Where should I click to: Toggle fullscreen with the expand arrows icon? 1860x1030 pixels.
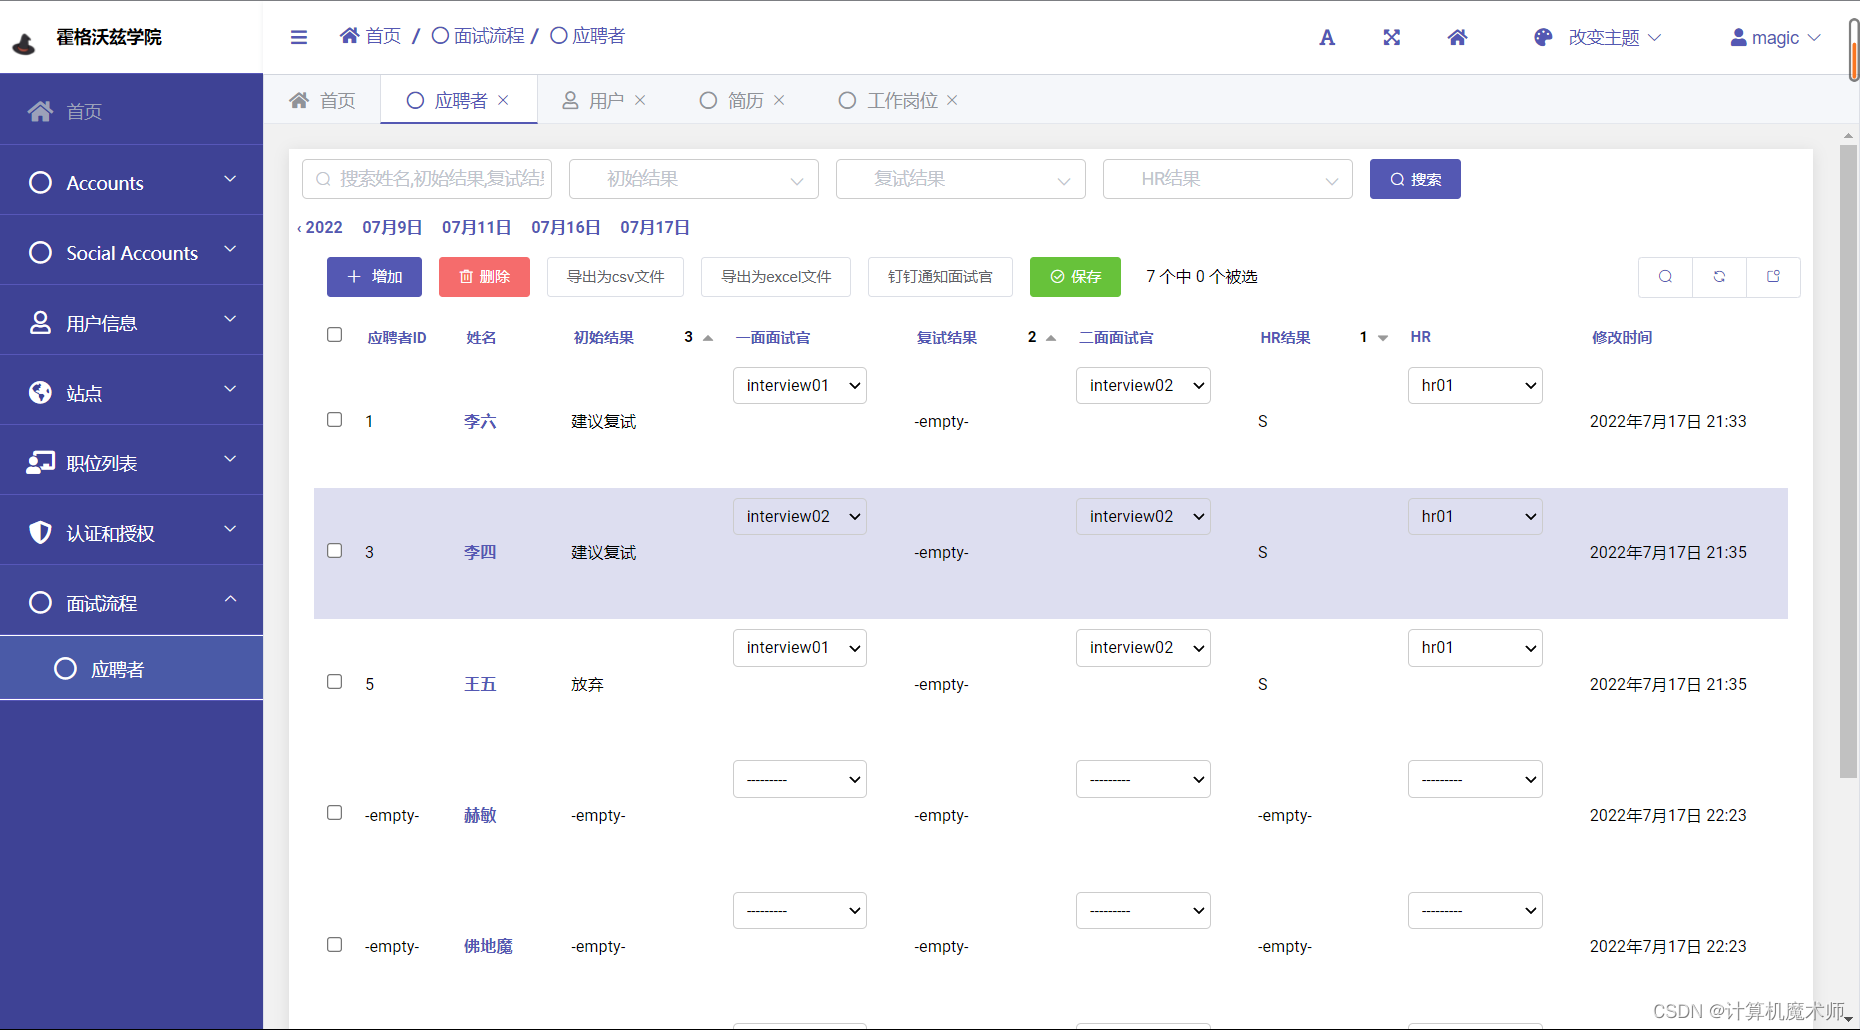(1391, 37)
